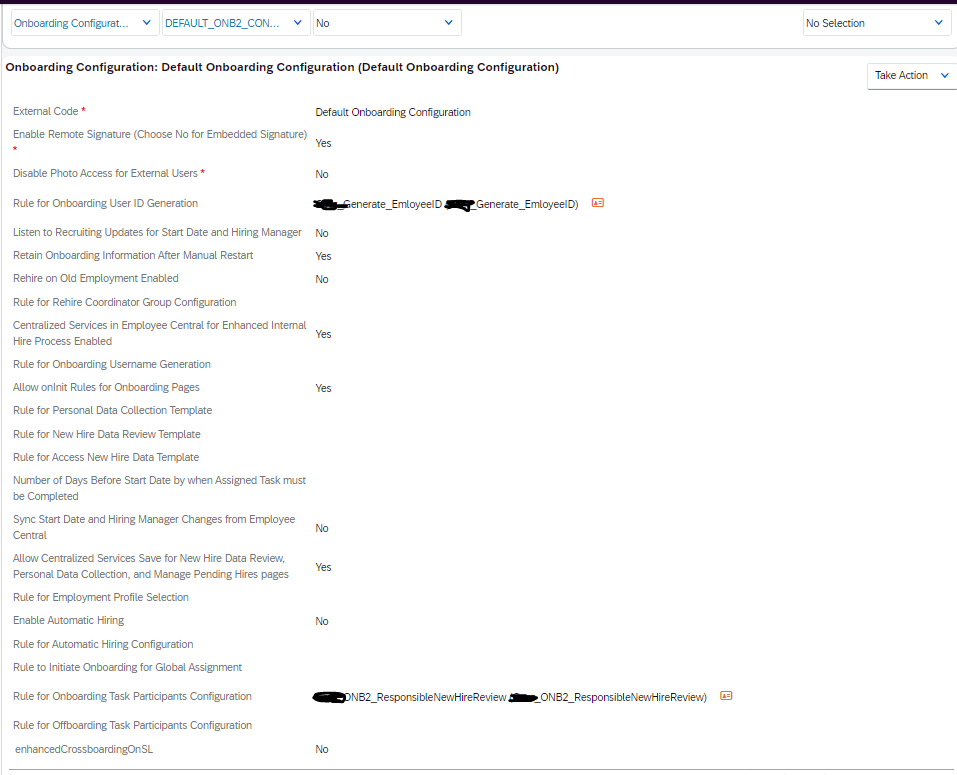957x775 pixels.
Task: Select the Default Onboarding Configuration external code value
Action: tap(393, 112)
